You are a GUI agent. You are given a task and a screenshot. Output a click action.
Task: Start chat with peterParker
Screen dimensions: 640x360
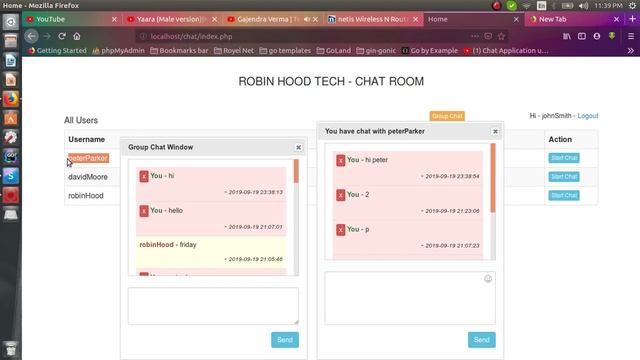(x=564, y=158)
